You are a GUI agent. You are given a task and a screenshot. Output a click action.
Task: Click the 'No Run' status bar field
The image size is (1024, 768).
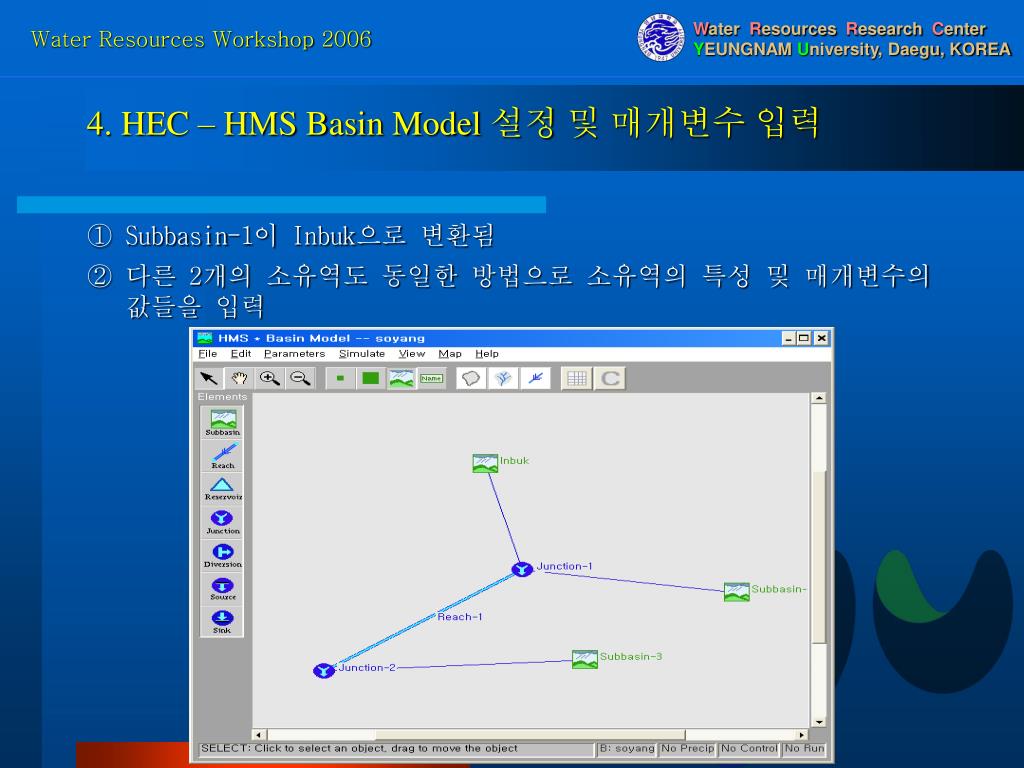pyautogui.click(x=805, y=748)
